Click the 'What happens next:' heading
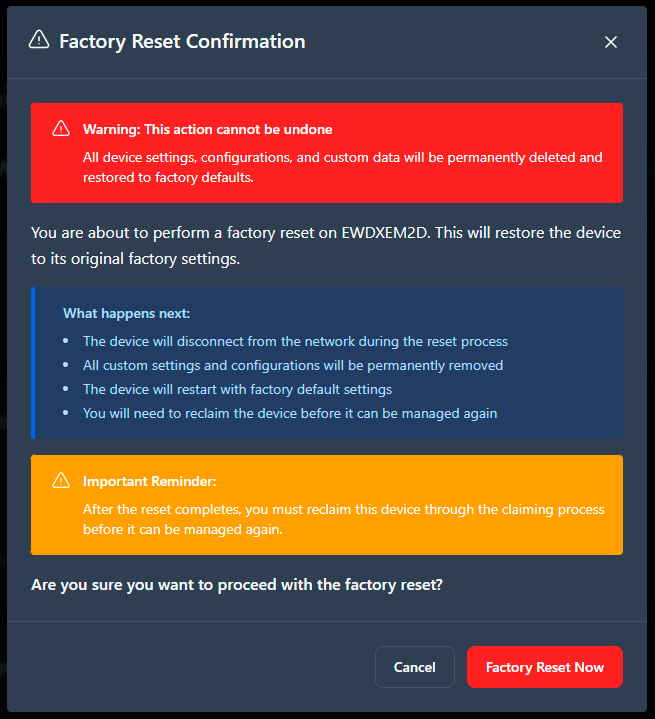The image size is (655, 719). (126, 313)
